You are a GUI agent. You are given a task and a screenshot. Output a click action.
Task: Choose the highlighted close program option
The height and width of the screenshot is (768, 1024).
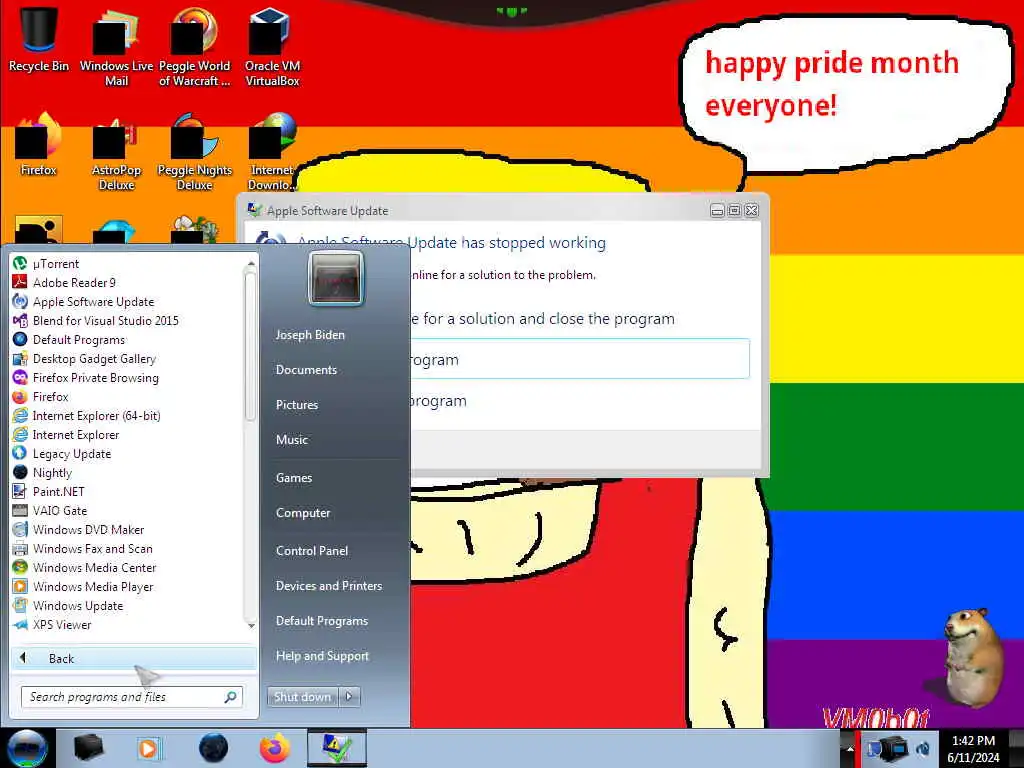(580, 359)
